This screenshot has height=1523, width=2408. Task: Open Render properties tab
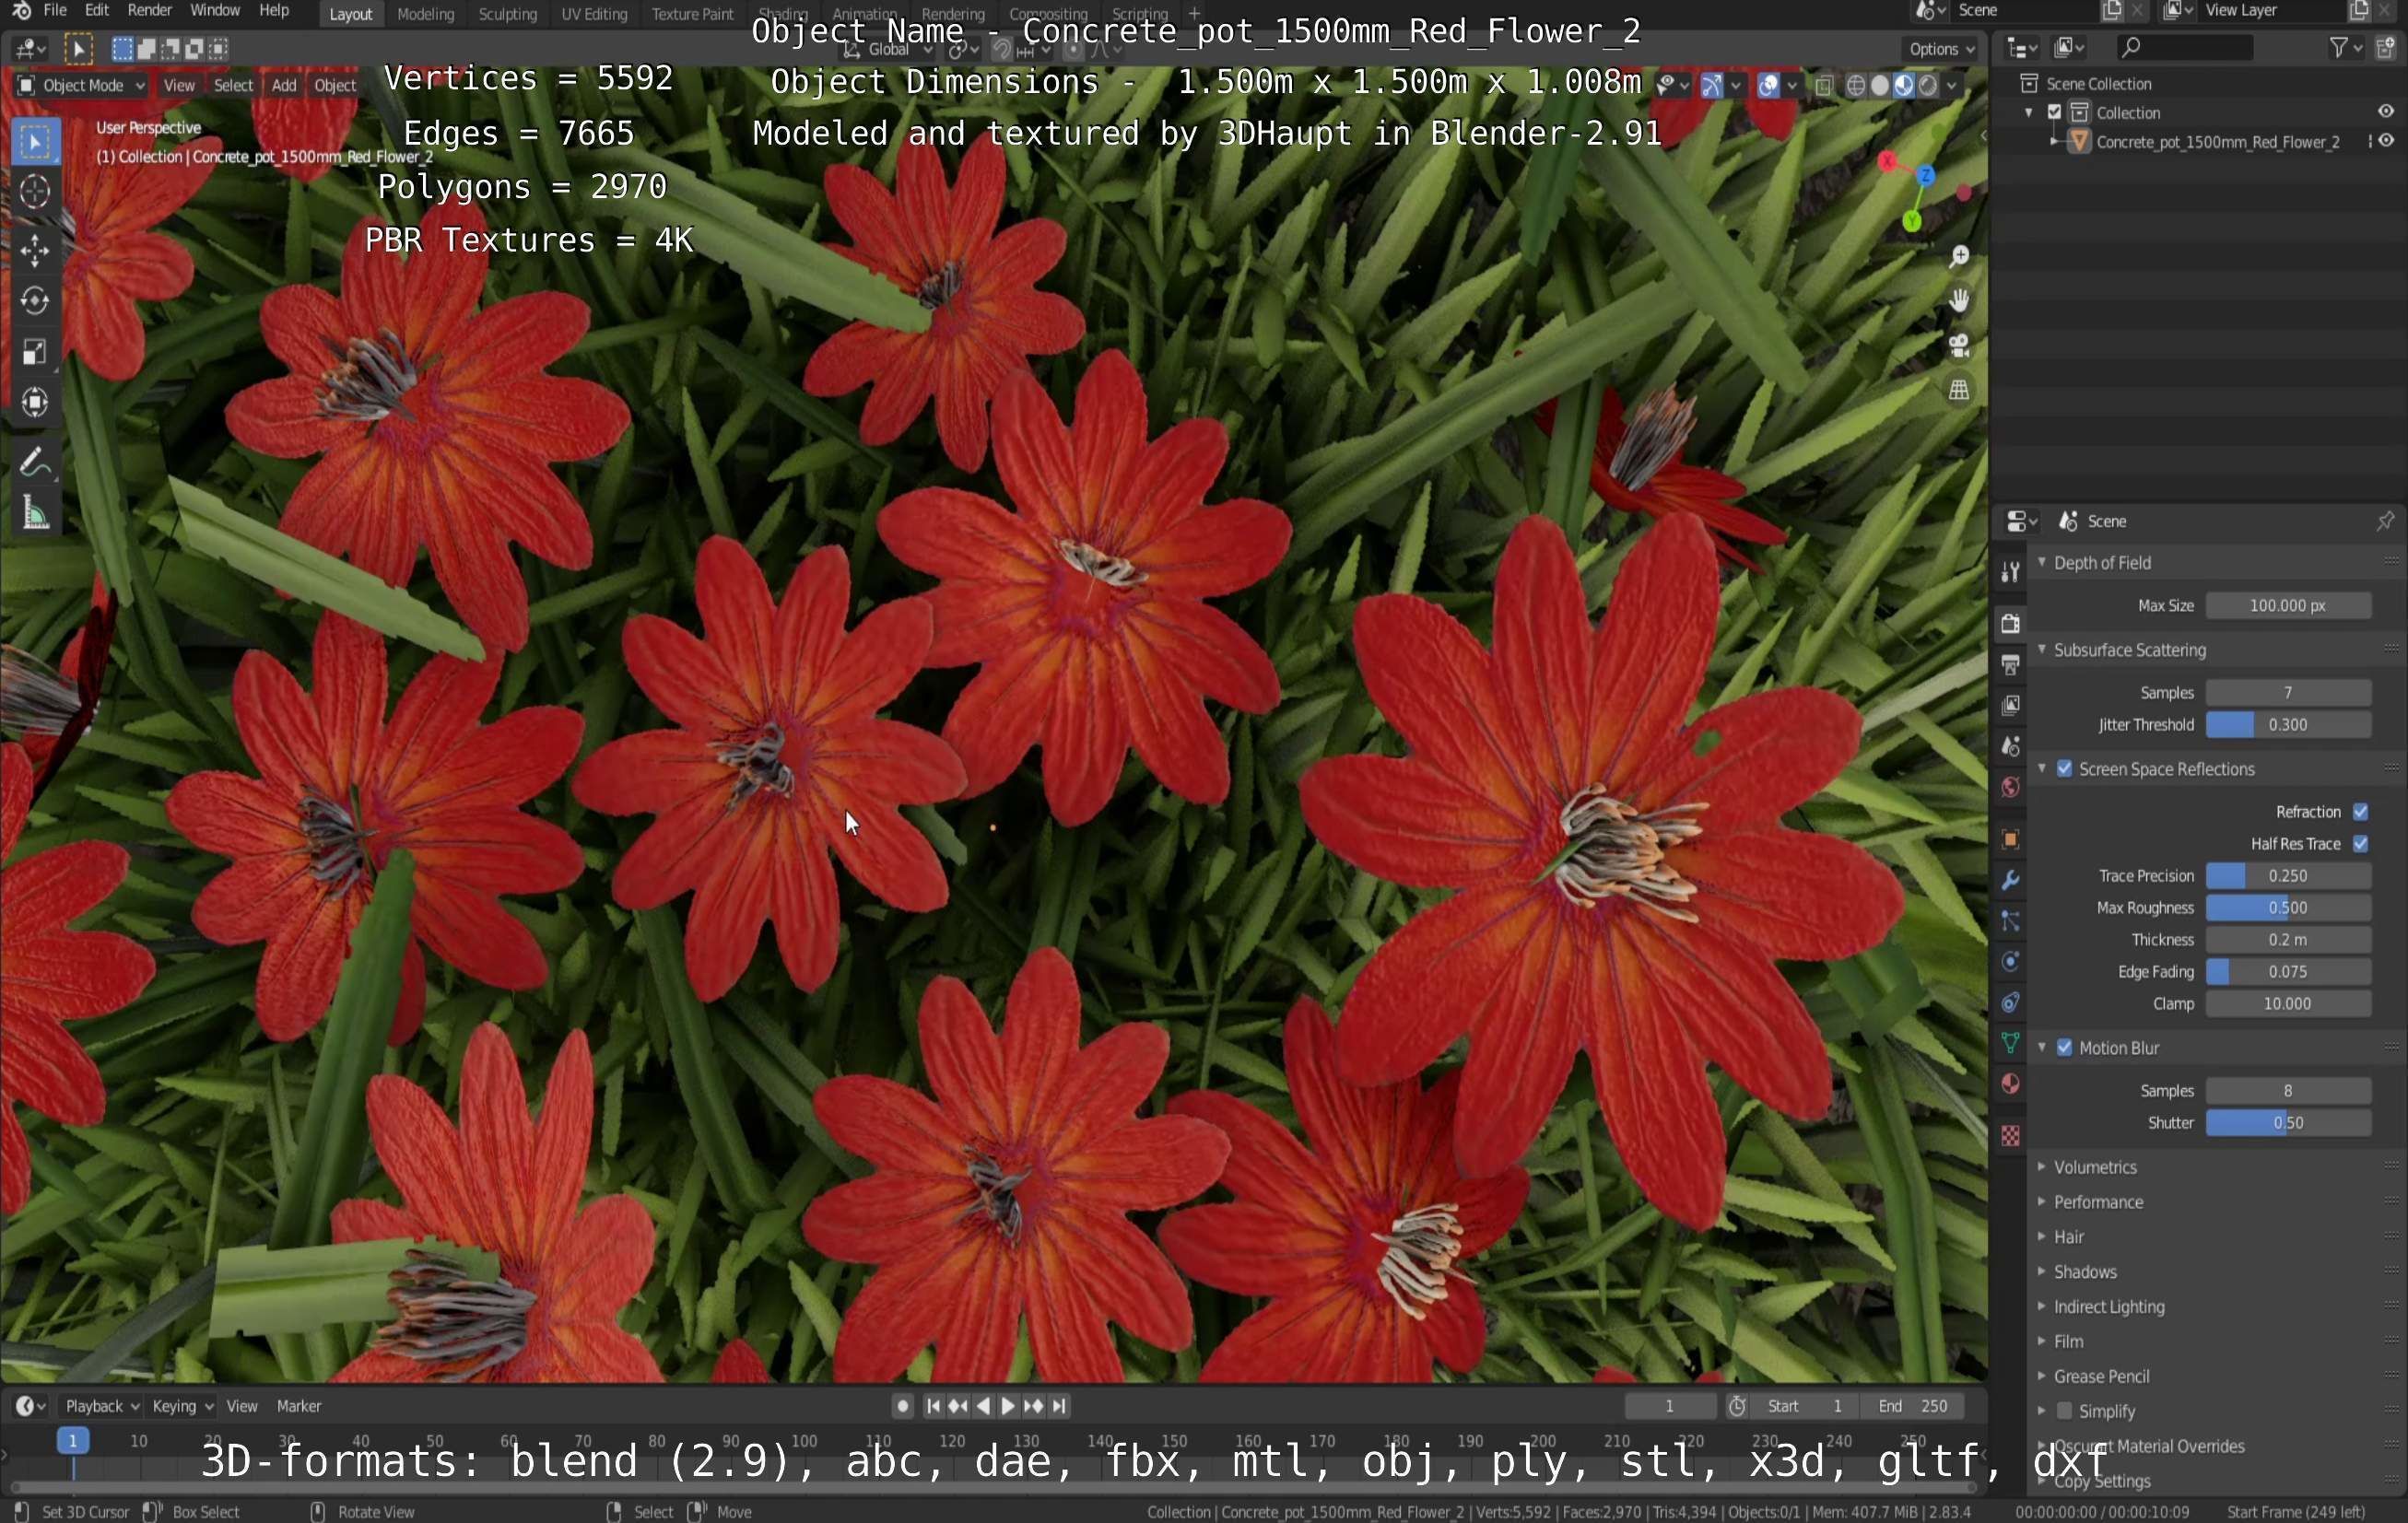pyautogui.click(x=2010, y=623)
